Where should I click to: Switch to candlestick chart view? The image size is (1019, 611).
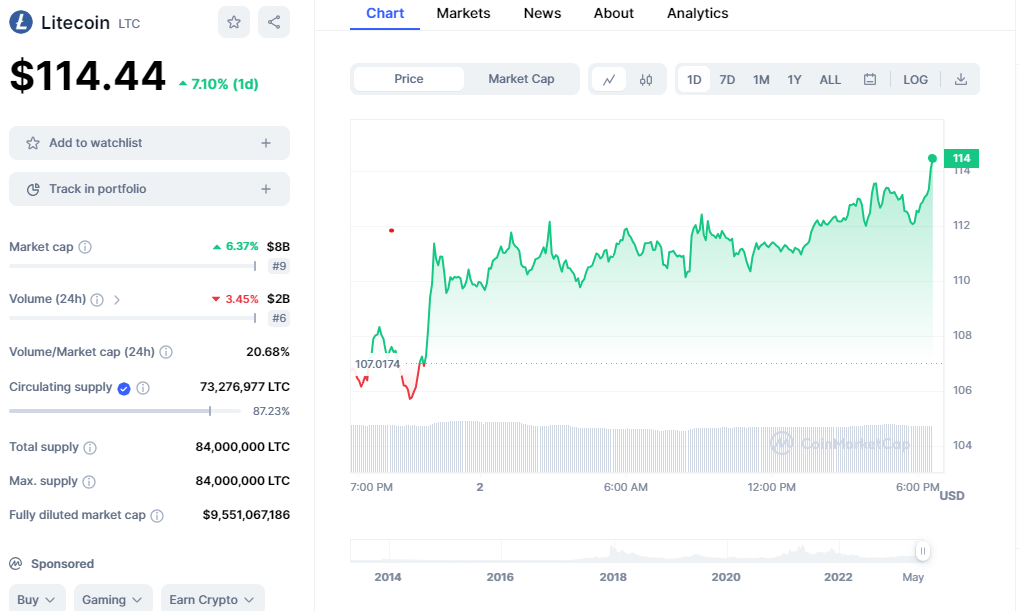[x=646, y=79]
